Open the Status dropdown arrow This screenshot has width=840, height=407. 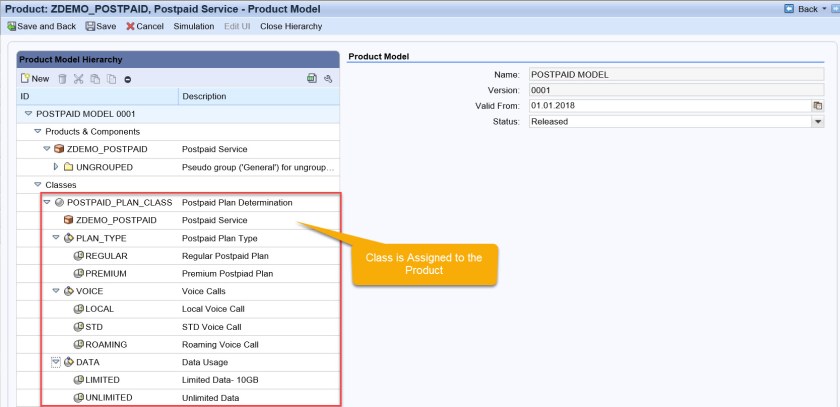818,122
